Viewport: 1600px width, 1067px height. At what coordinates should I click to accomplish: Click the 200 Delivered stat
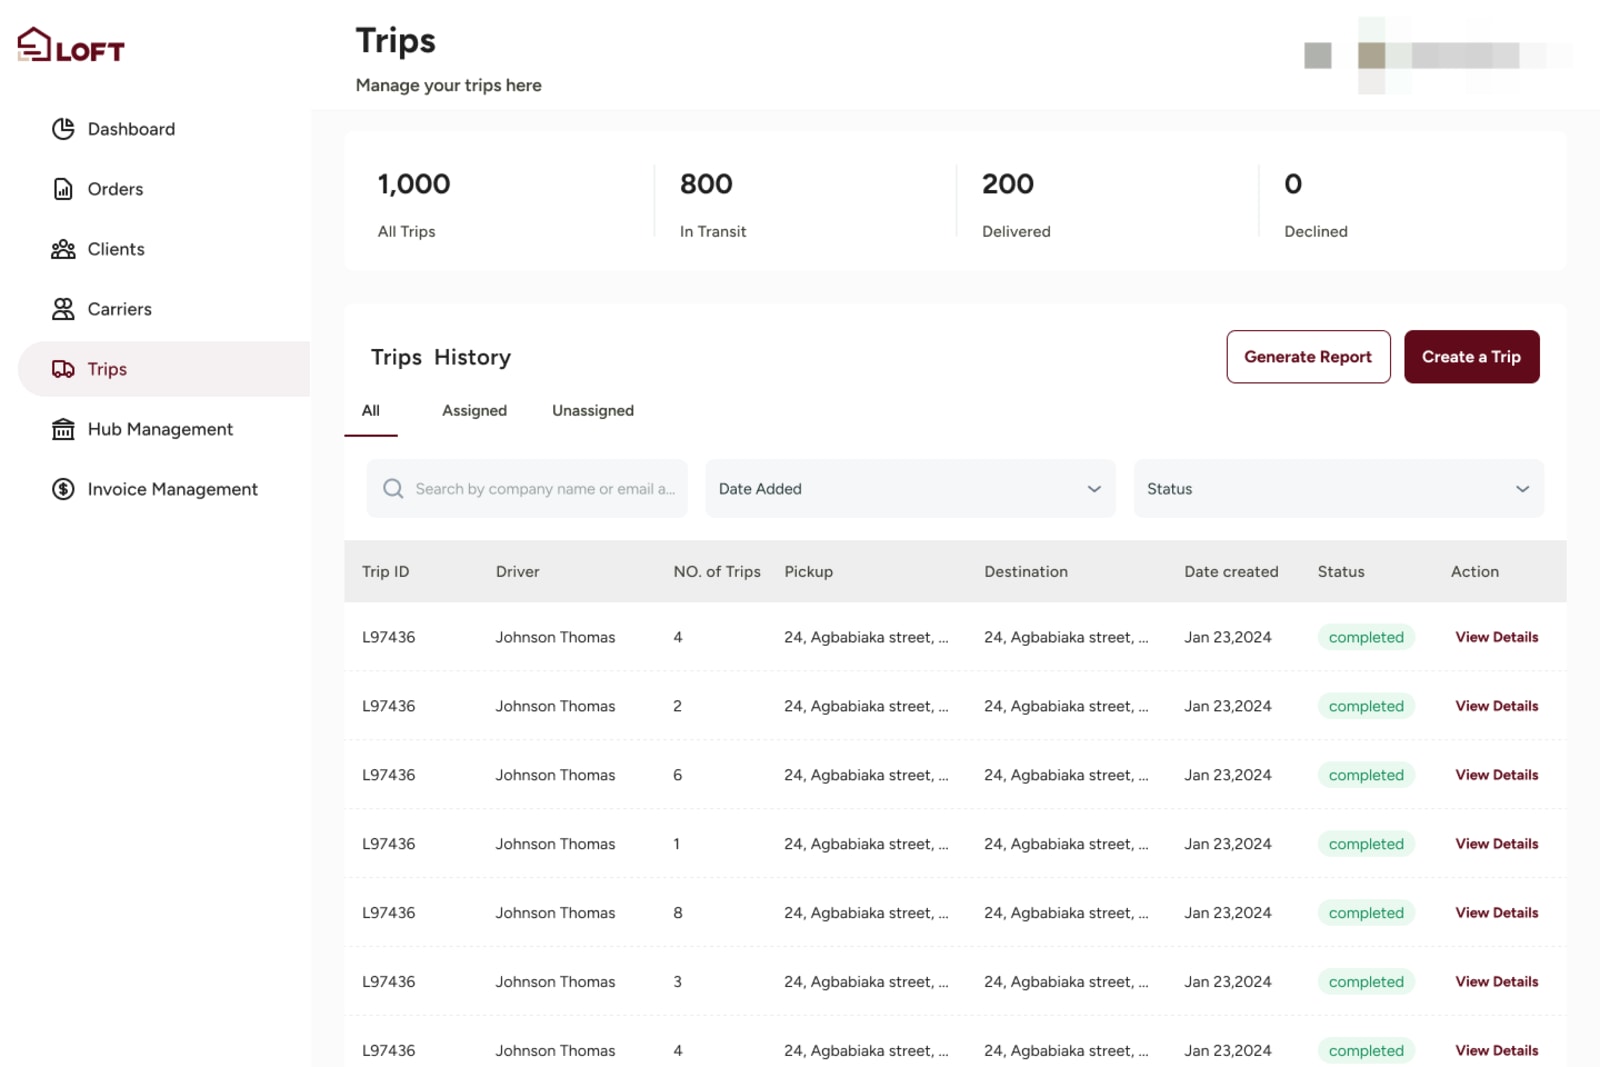tap(1016, 204)
